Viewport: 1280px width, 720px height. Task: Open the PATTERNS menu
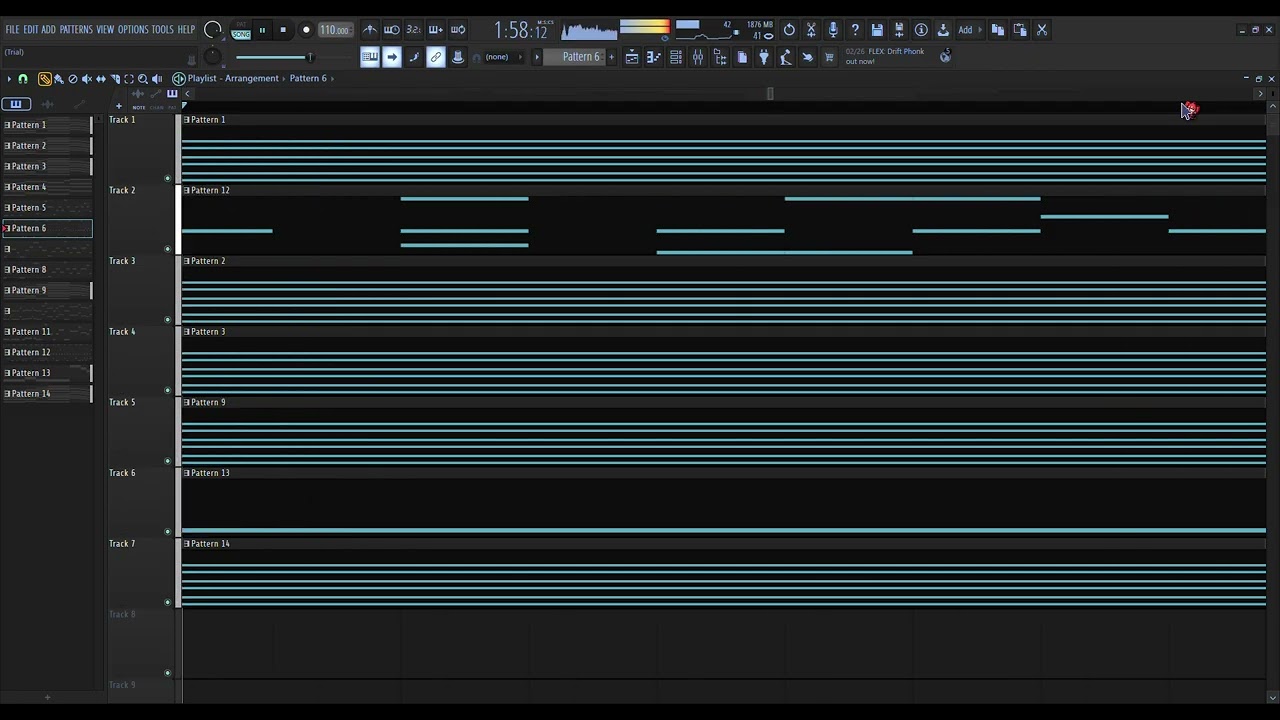[x=76, y=30]
